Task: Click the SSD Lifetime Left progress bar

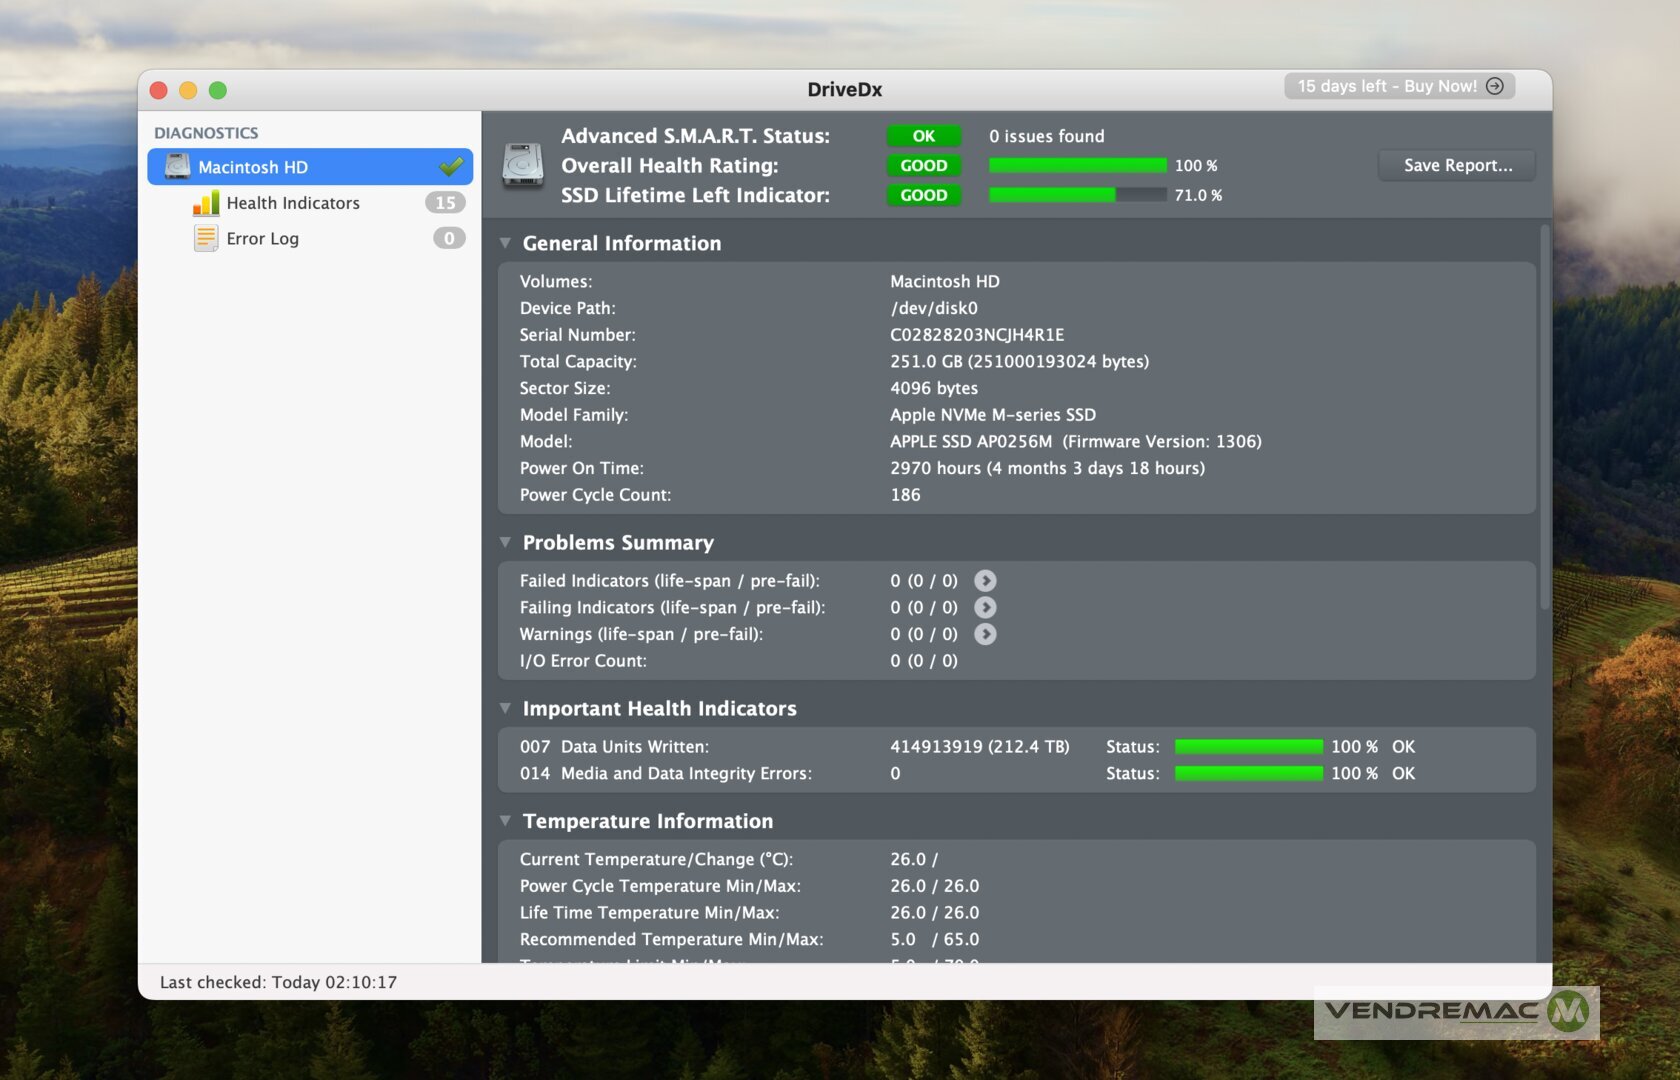Action: coord(1077,195)
